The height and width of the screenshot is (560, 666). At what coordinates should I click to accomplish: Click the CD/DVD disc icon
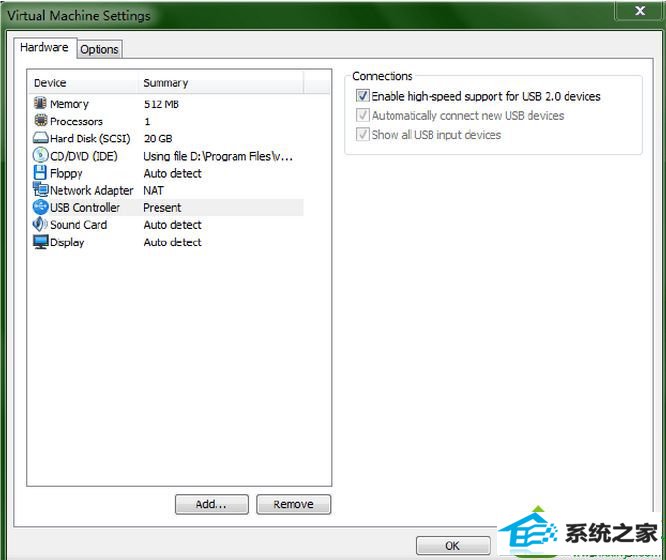tap(40, 155)
